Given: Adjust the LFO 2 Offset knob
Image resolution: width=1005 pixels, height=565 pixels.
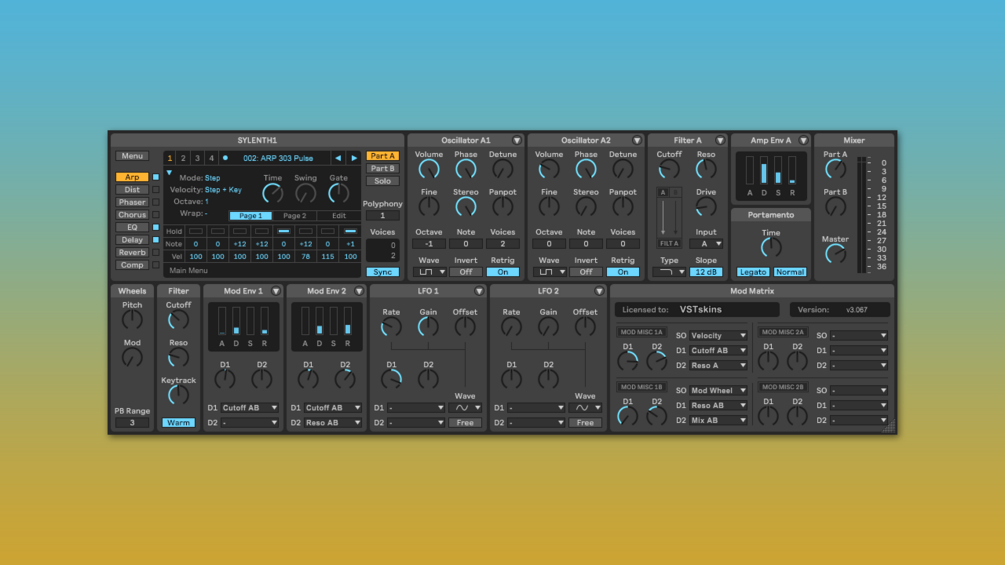Looking at the screenshot, I should [585, 327].
